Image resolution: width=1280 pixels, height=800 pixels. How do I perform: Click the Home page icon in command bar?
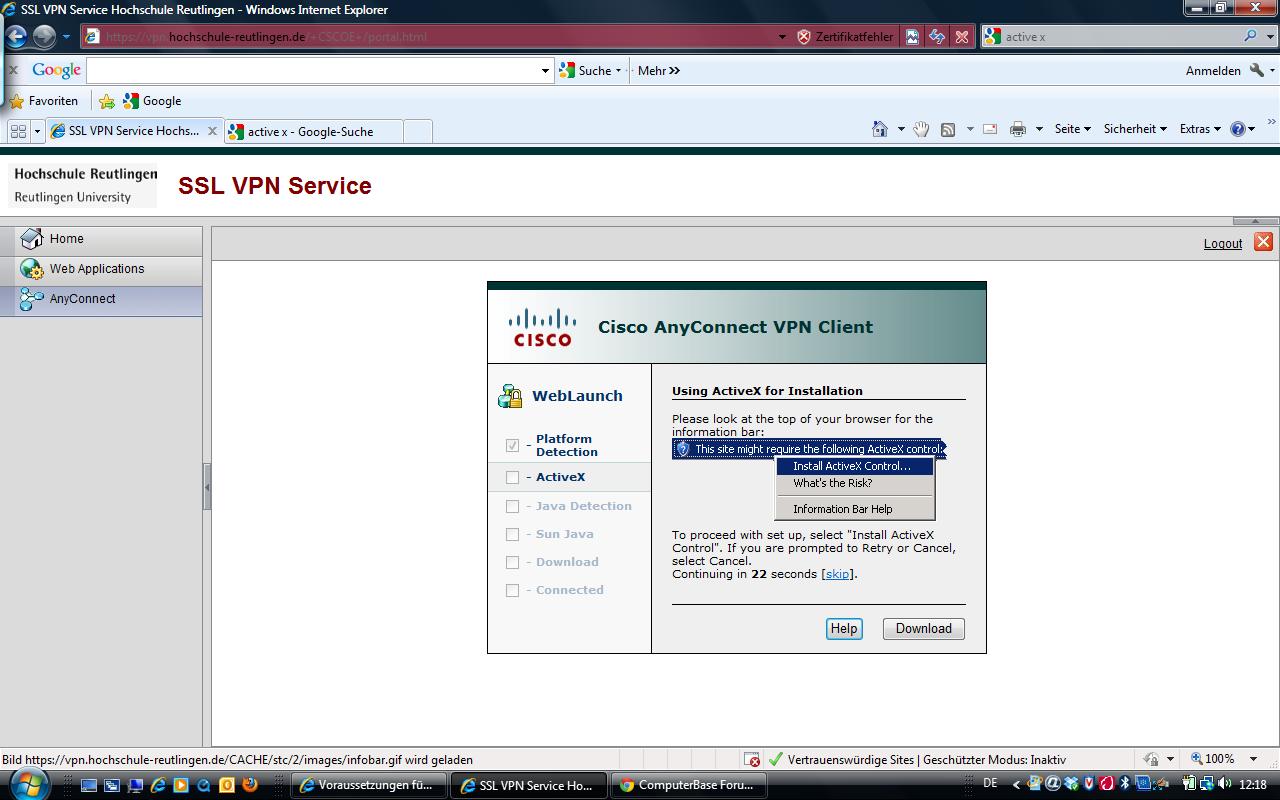[x=880, y=129]
